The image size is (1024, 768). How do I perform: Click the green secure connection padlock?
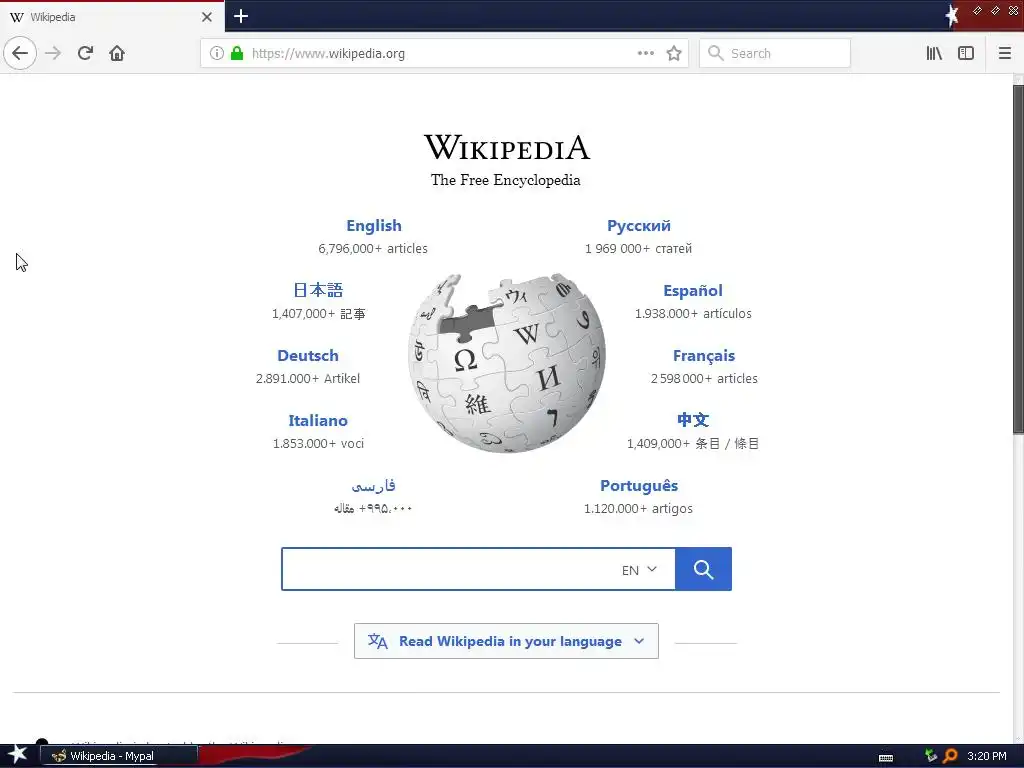(237, 53)
